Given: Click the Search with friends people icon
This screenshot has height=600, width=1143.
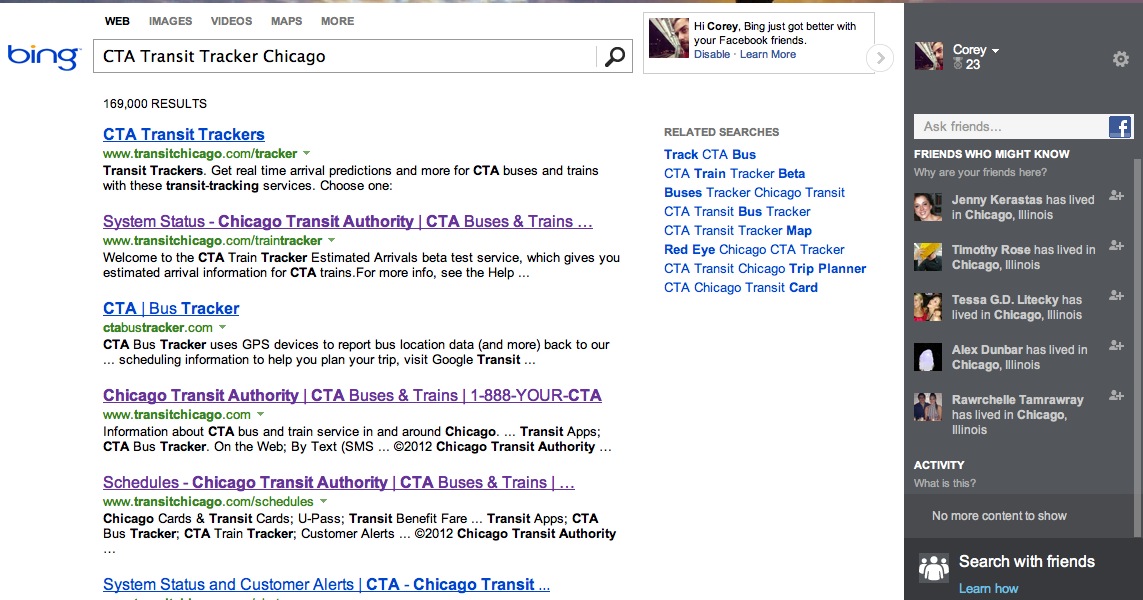Looking at the screenshot, I should (934, 566).
